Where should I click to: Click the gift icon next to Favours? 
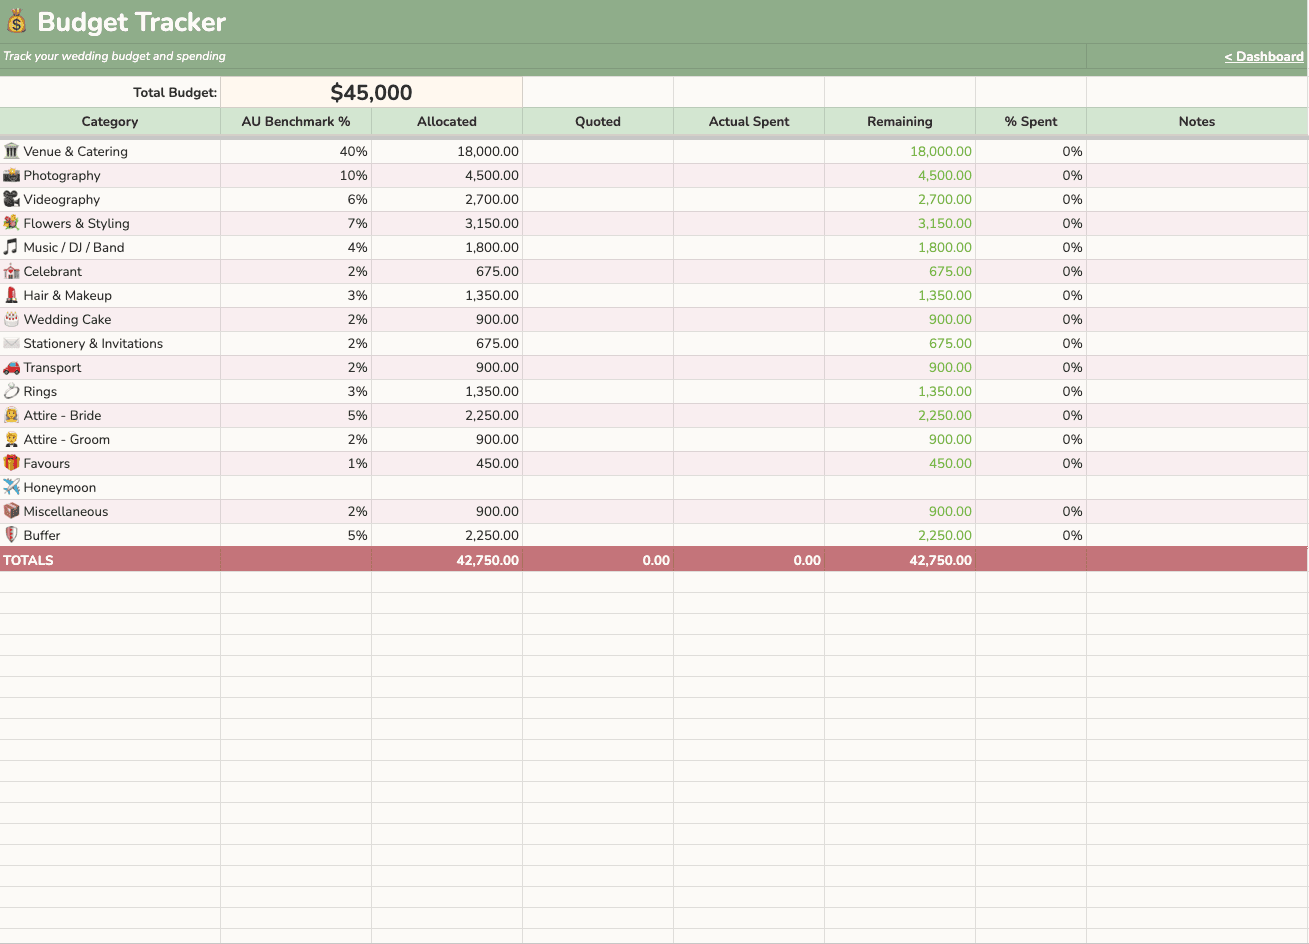click(x=13, y=463)
